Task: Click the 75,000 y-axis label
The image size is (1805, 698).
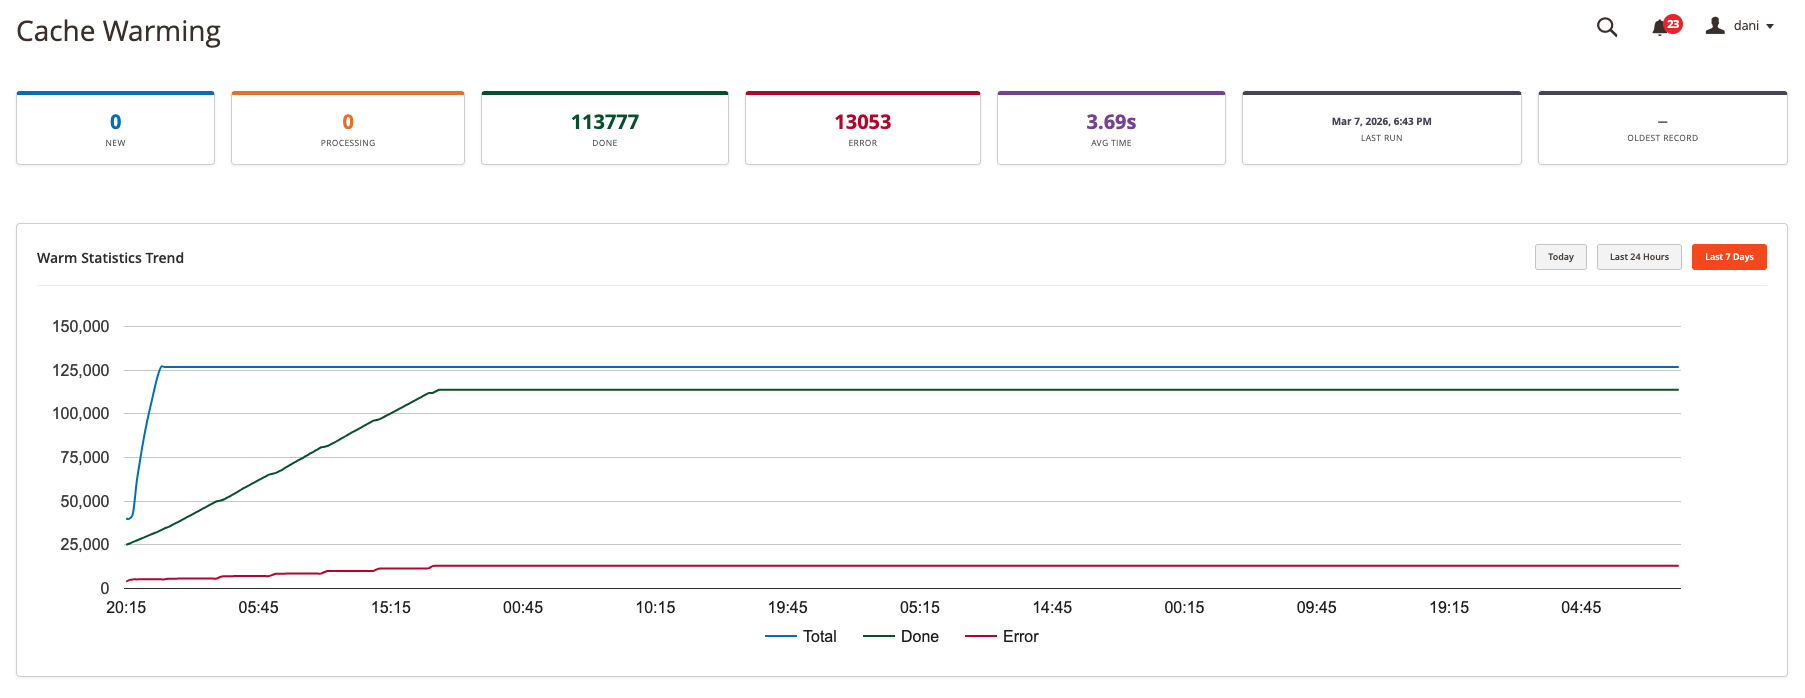Action: pos(85,457)
